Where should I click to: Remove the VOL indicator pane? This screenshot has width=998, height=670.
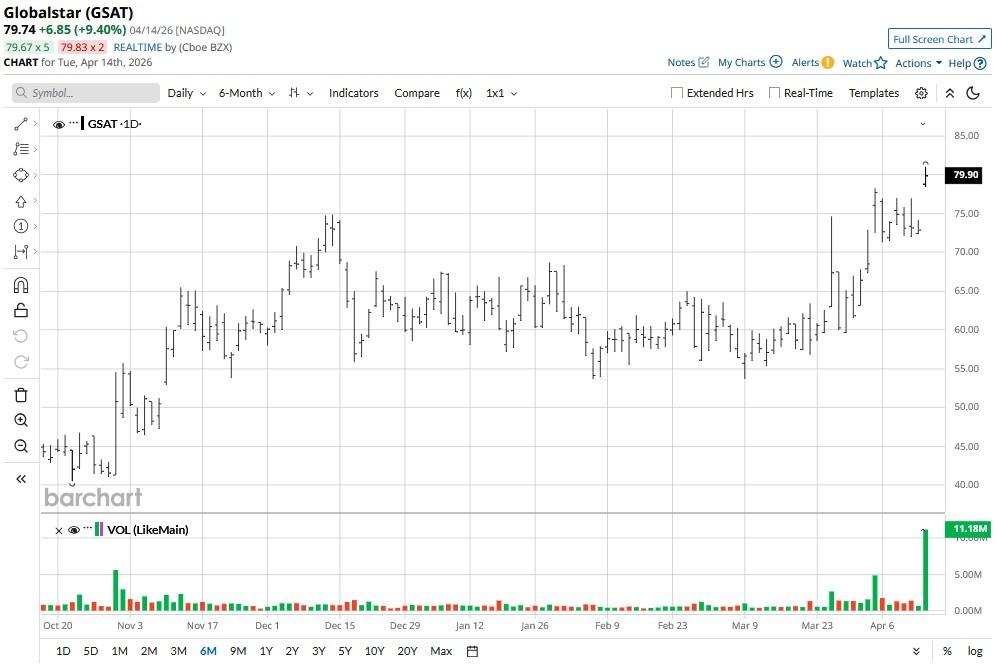(59, 531)
